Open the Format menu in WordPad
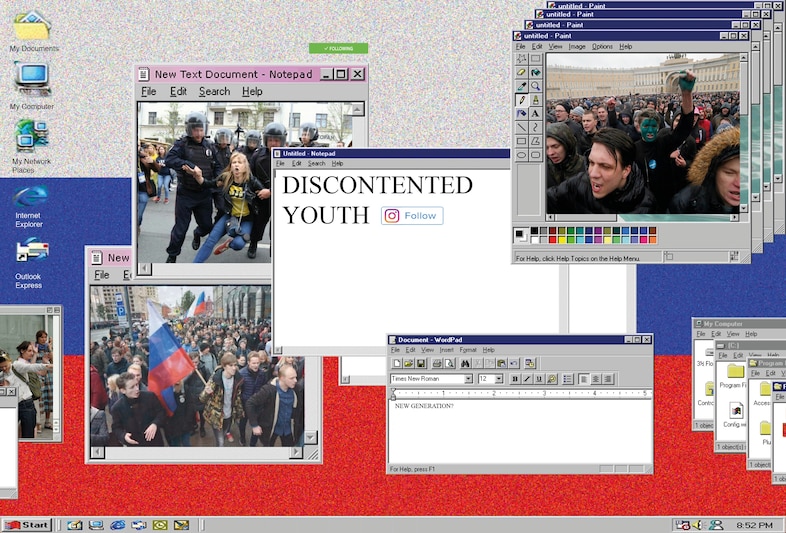Image resolution: width=786 pixels, height=533 pixels. pyautogui.click(x=468, y=350)
